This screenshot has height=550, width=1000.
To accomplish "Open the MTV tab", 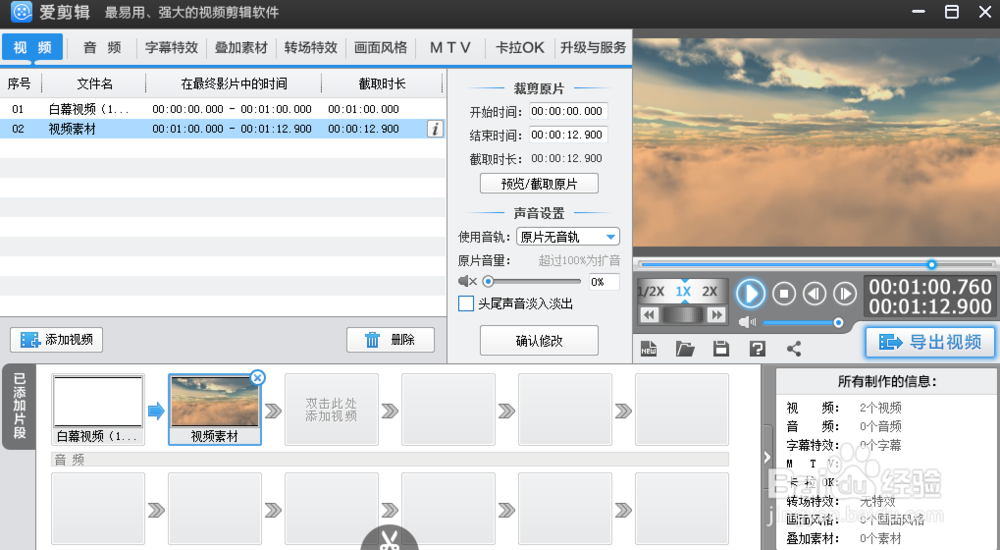I will [x=450, y=47].
